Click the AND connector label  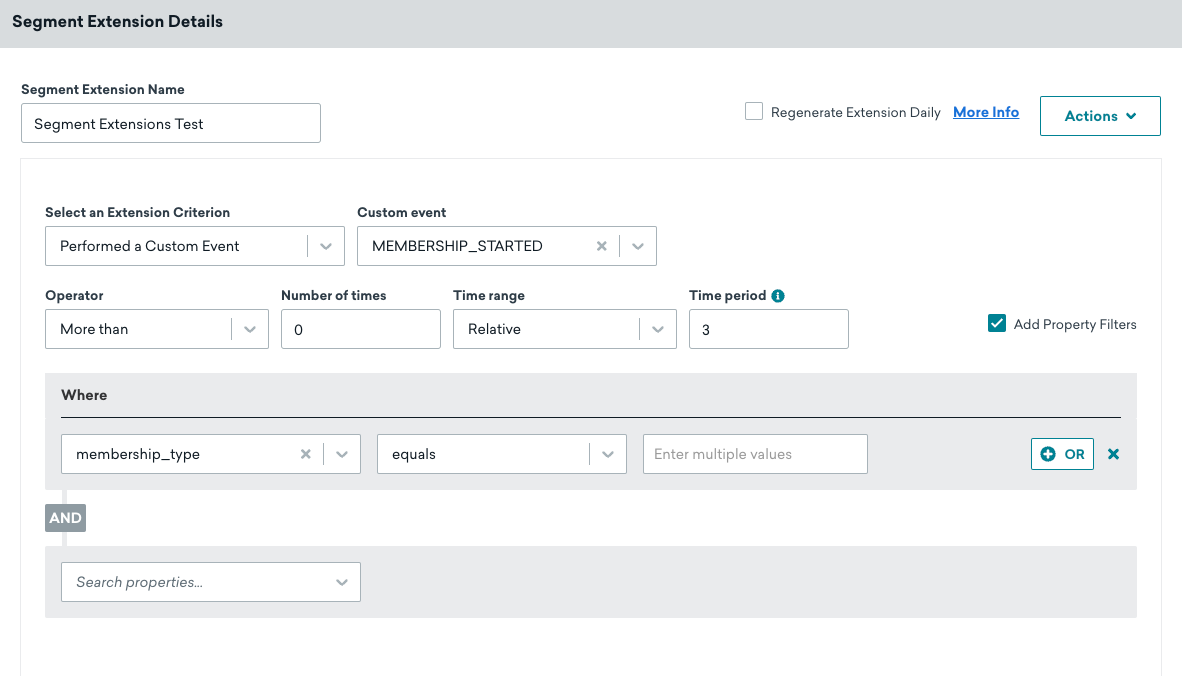pos(64,517)
